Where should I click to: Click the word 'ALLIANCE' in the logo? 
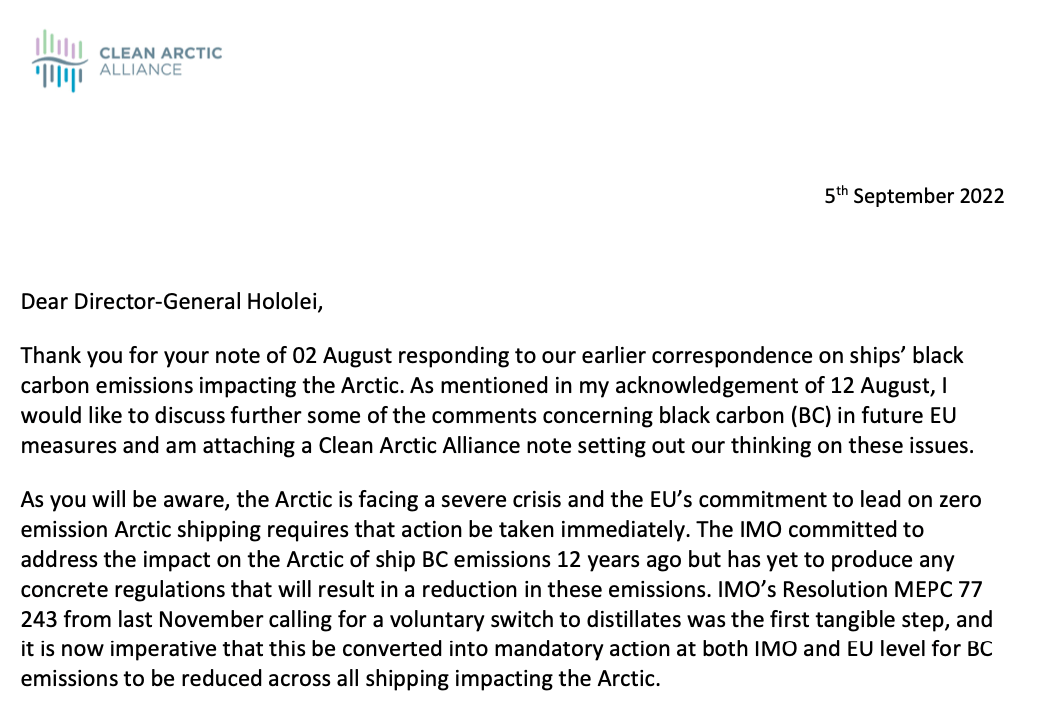click(x=140, y=69)
